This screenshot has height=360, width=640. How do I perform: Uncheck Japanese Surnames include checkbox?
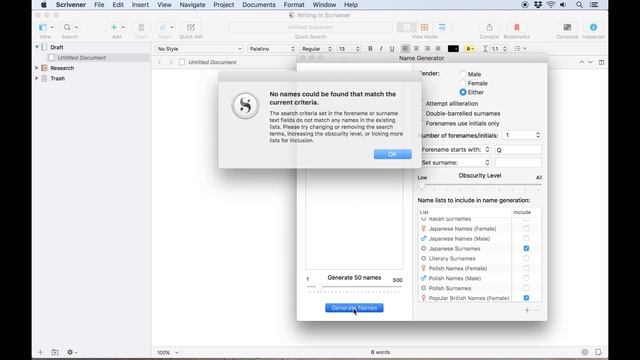(526, 248)
